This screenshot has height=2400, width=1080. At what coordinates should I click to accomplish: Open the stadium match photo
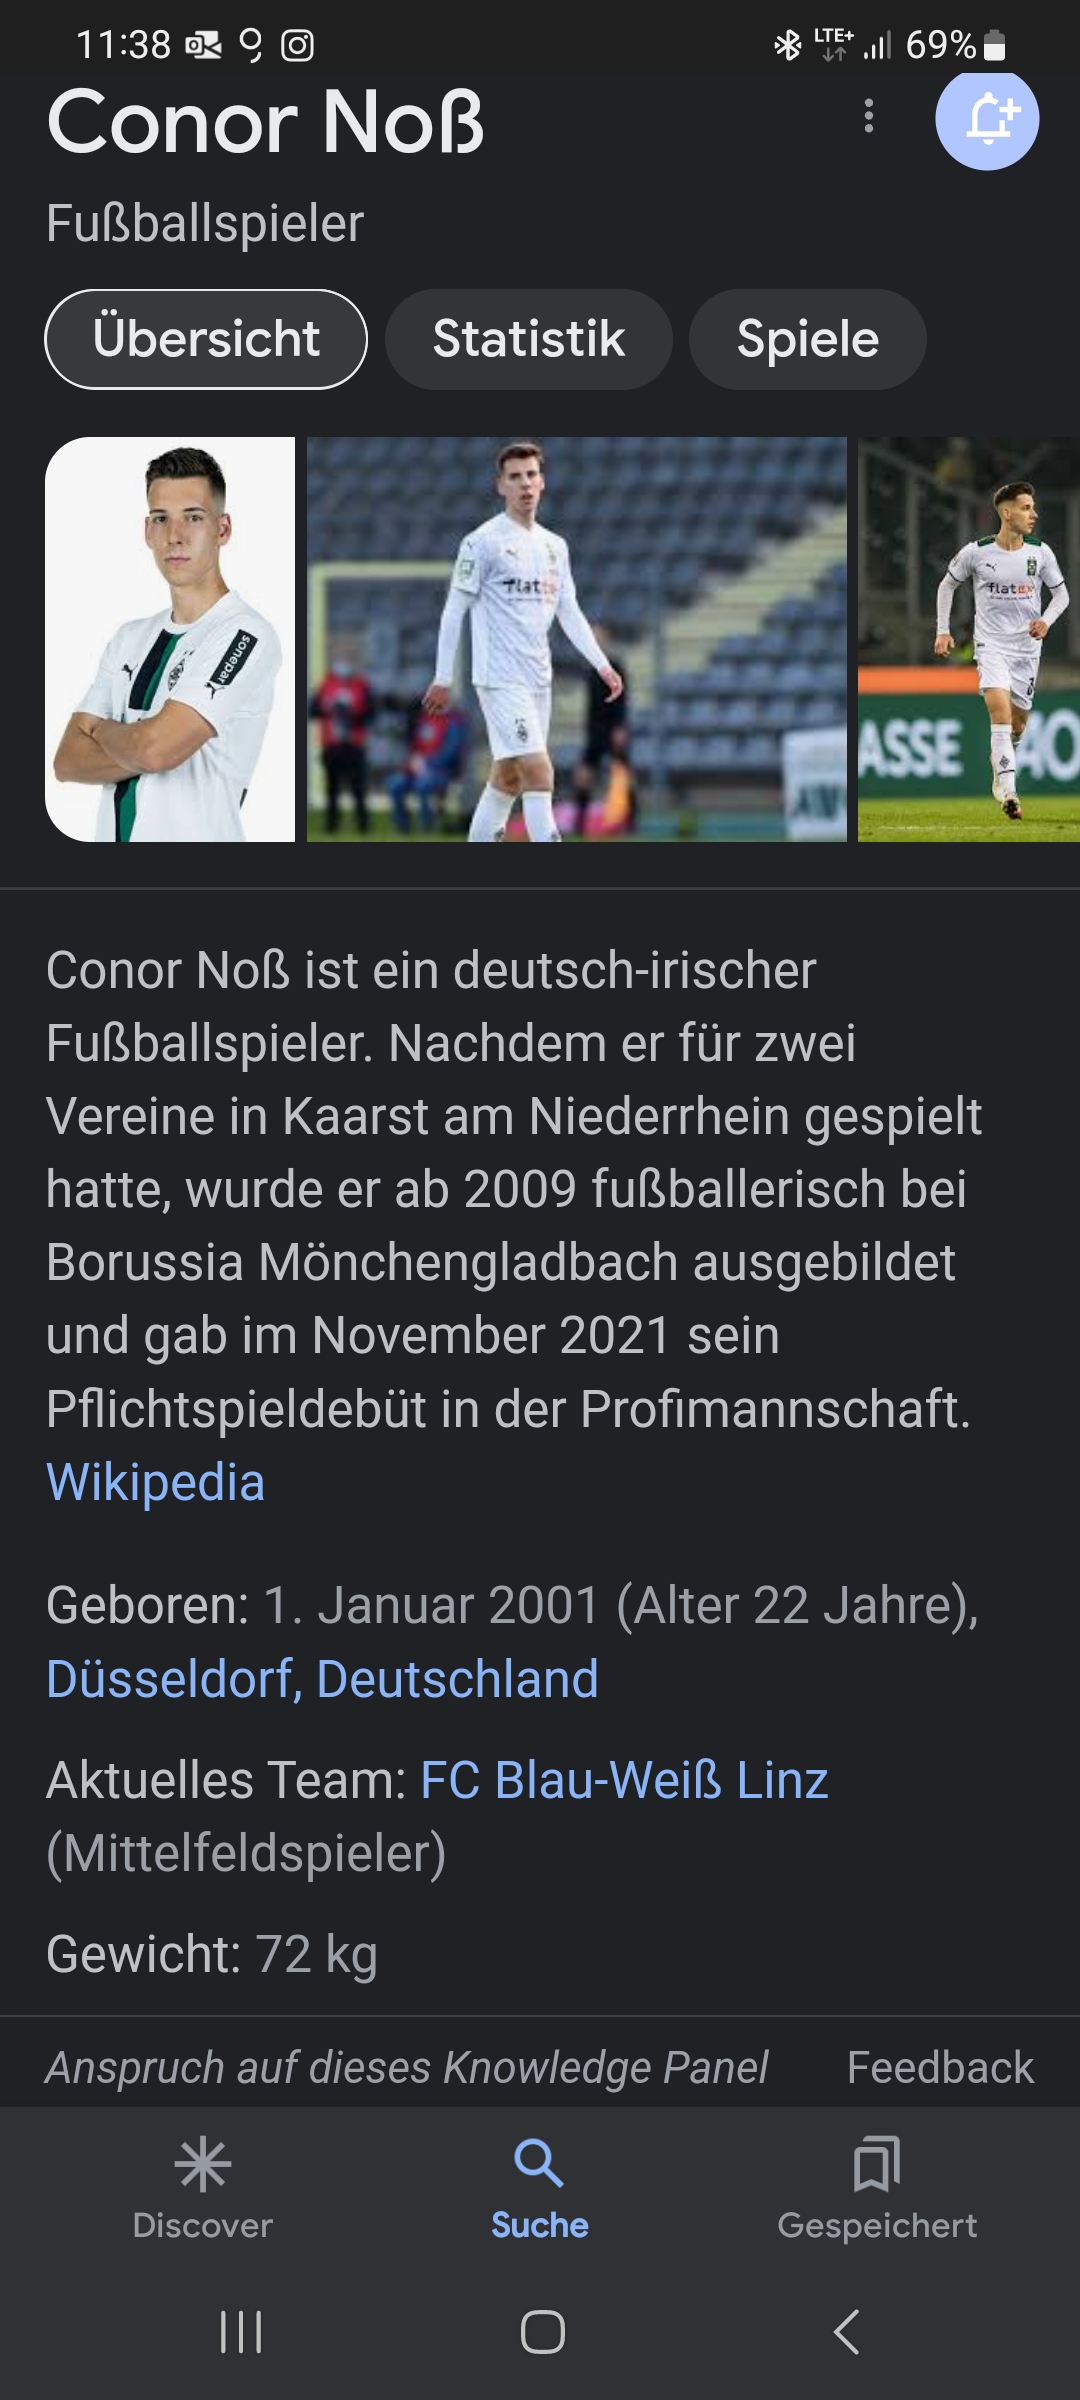[576, 639]
